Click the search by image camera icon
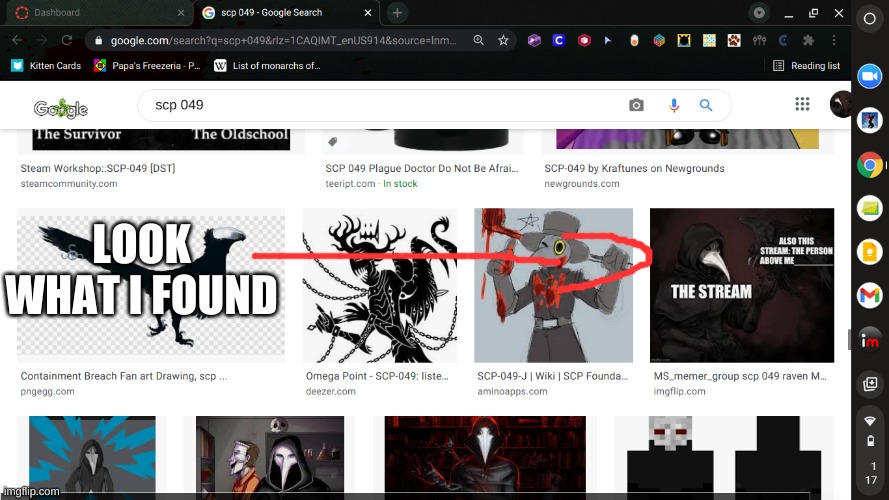 636,105
